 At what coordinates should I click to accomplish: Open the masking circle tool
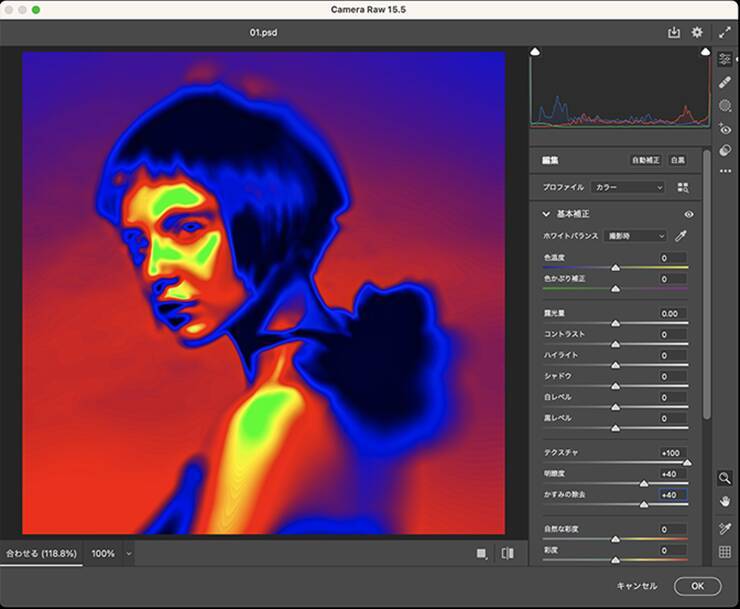[725, 105]
